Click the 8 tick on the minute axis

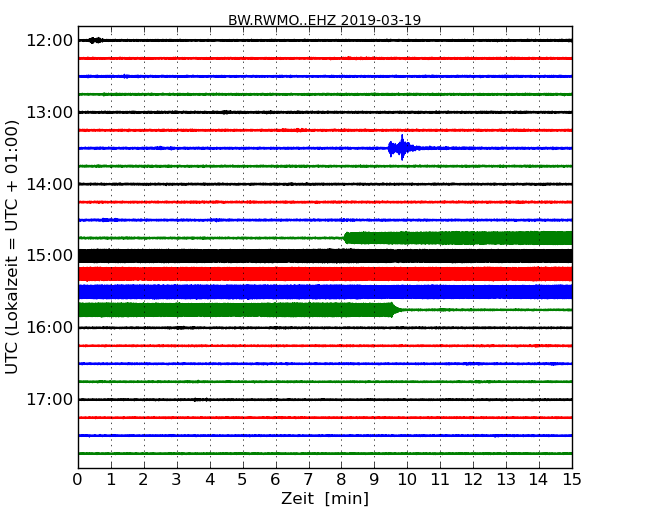tap(342, 480)
